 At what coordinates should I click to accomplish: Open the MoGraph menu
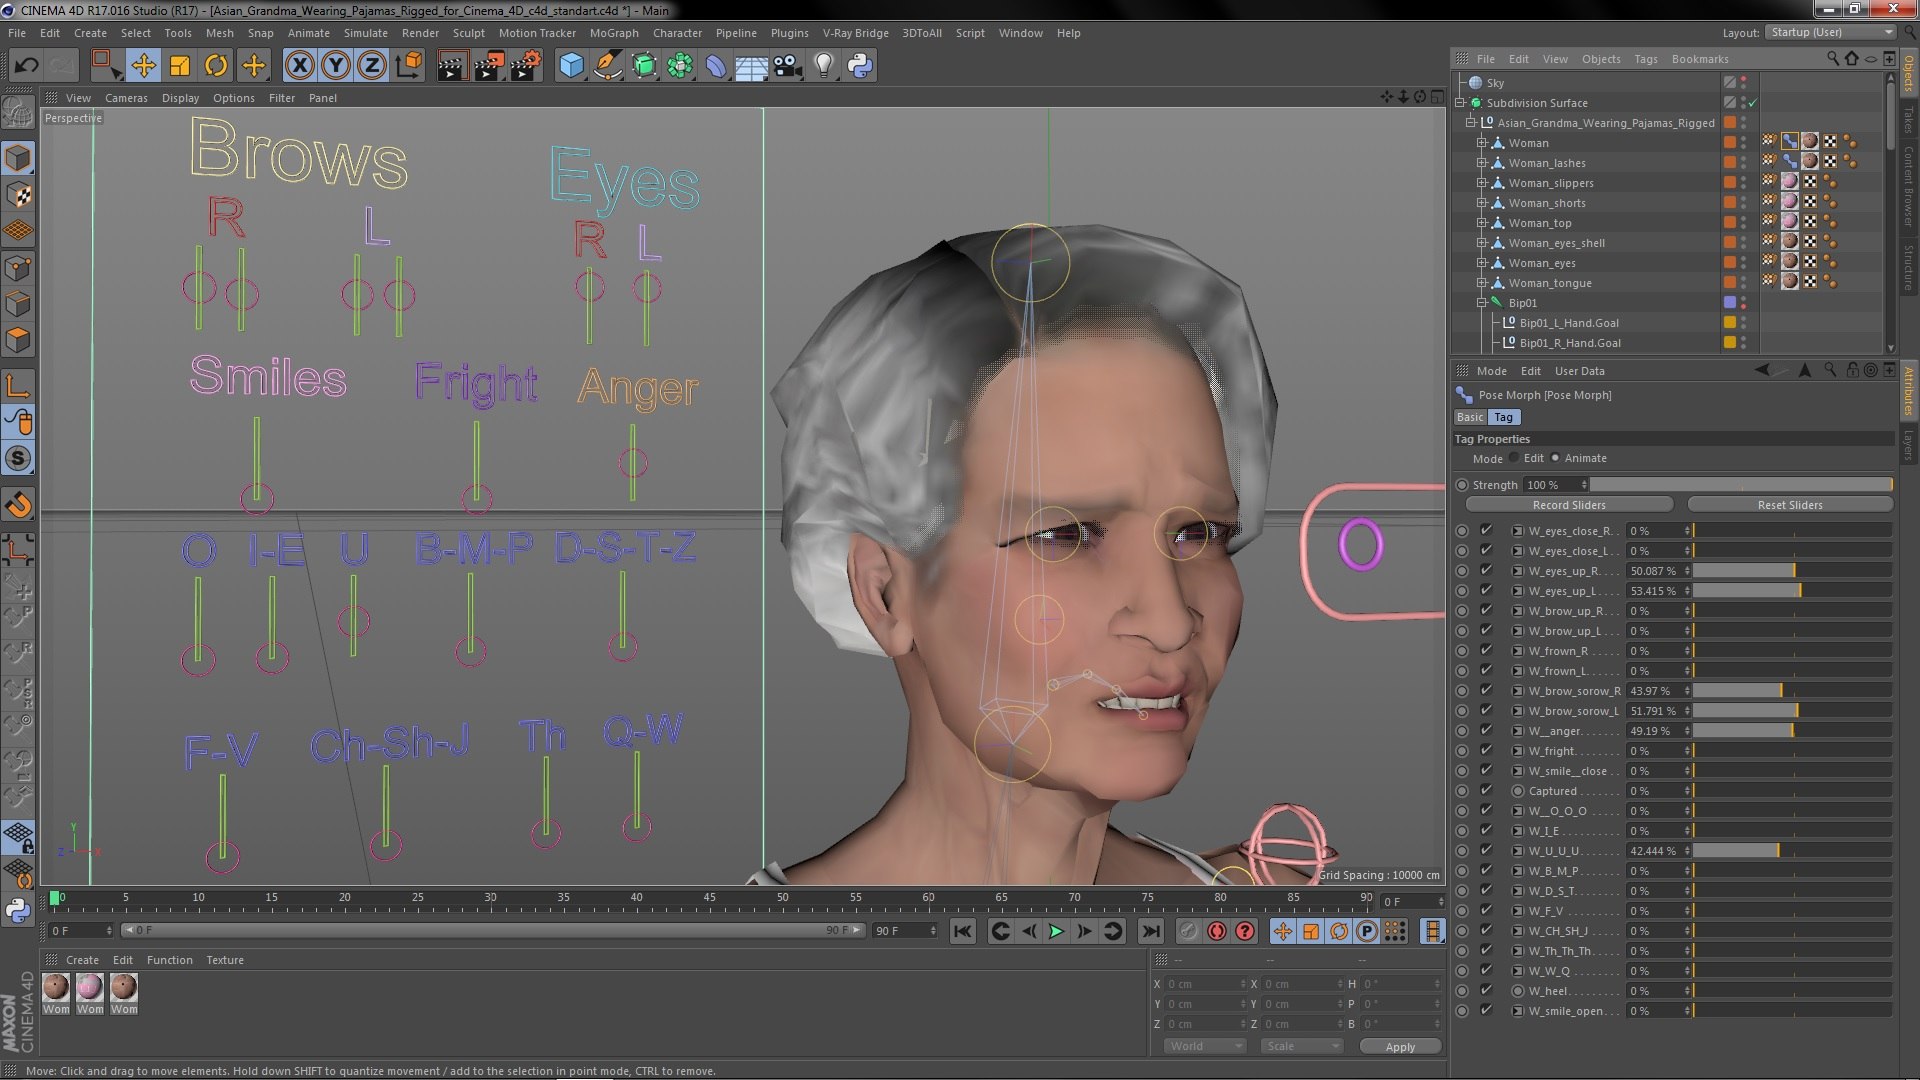(x=613, y=33)
